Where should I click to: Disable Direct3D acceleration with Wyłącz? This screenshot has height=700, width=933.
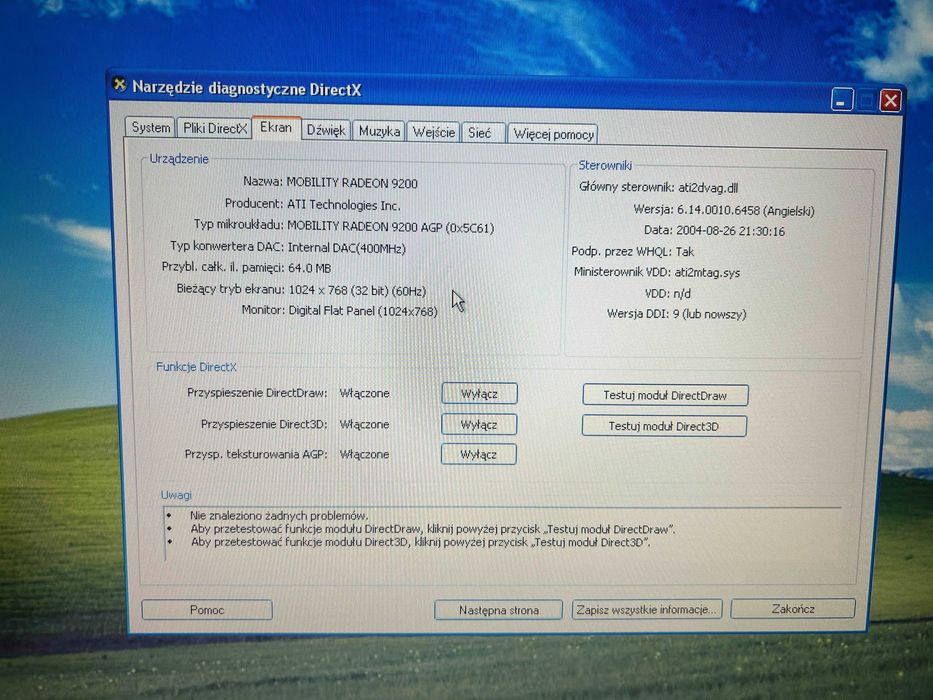(x=478, y=424)
